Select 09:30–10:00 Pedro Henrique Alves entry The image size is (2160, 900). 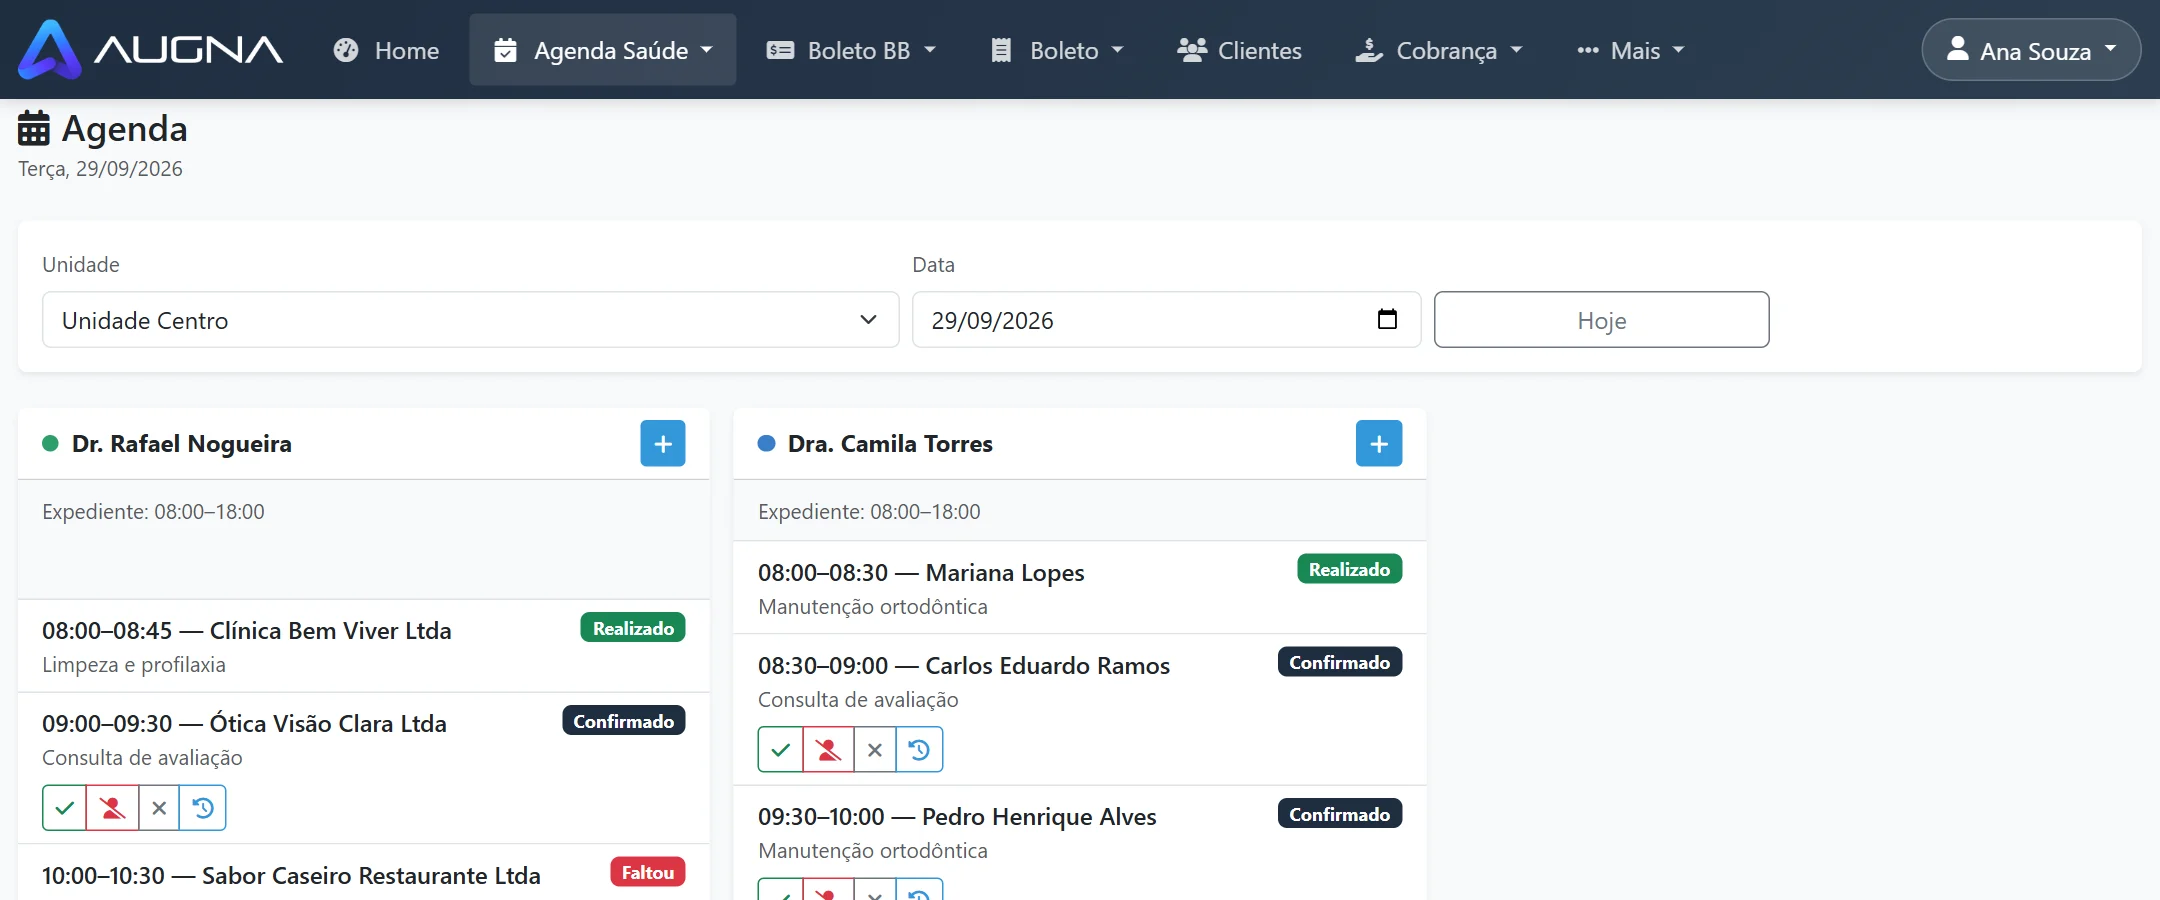[1080, 843]
